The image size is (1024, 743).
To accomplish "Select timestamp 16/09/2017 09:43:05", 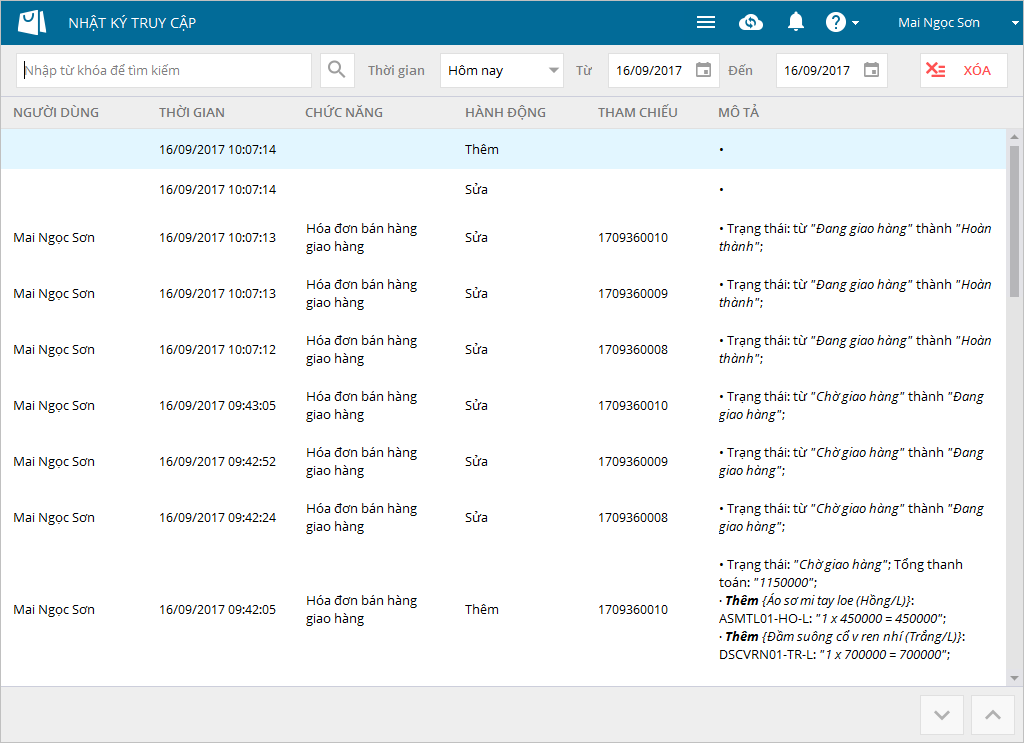I will tap(217, 405).
